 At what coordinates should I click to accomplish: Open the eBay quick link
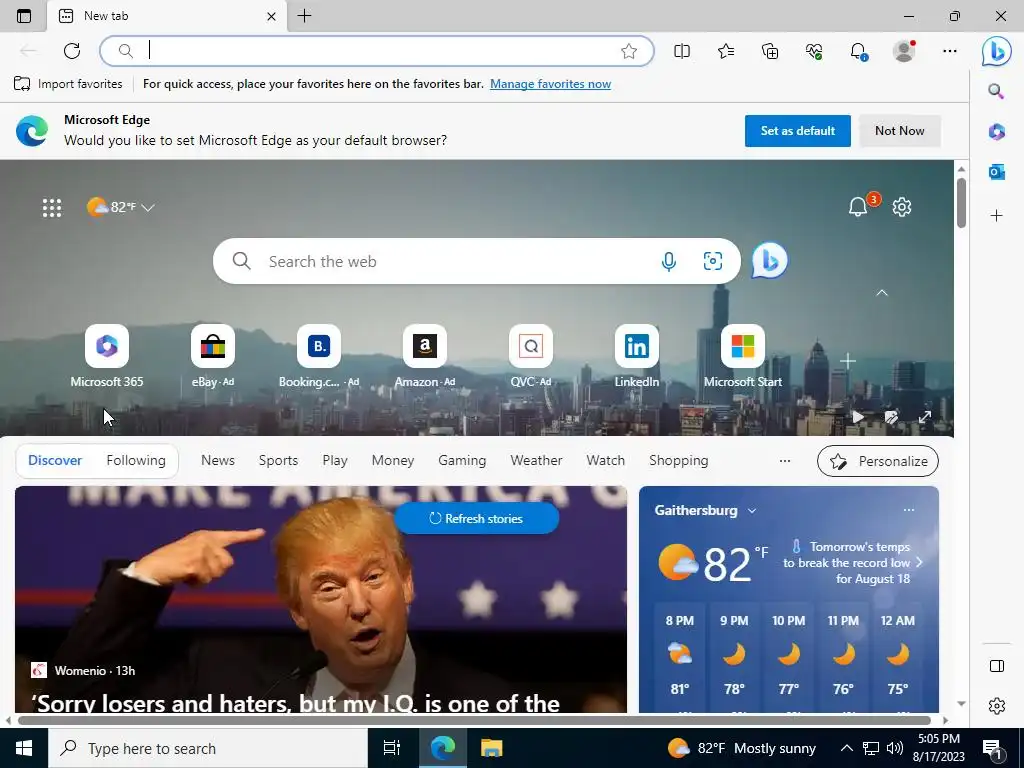(x=213, y=356)
